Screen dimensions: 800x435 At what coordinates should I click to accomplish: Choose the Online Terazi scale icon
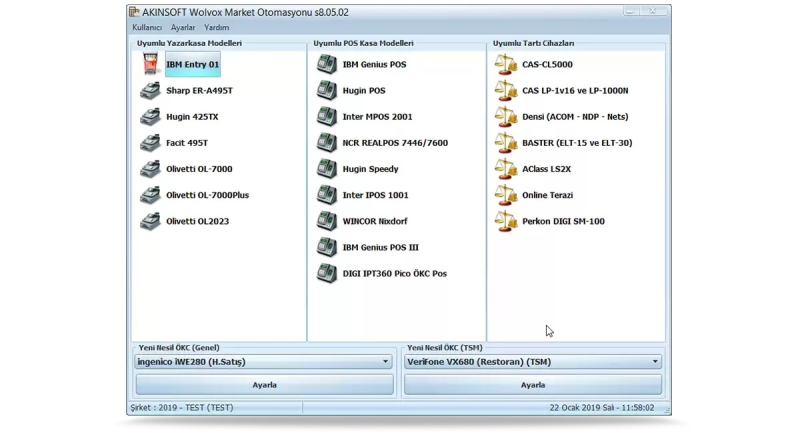(x=506, y=195)
